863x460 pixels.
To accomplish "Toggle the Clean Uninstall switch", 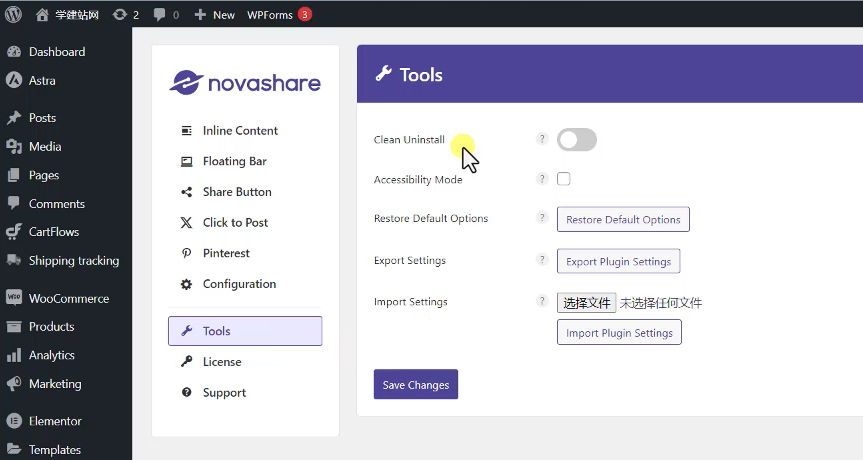I will [x=577, y=140].
